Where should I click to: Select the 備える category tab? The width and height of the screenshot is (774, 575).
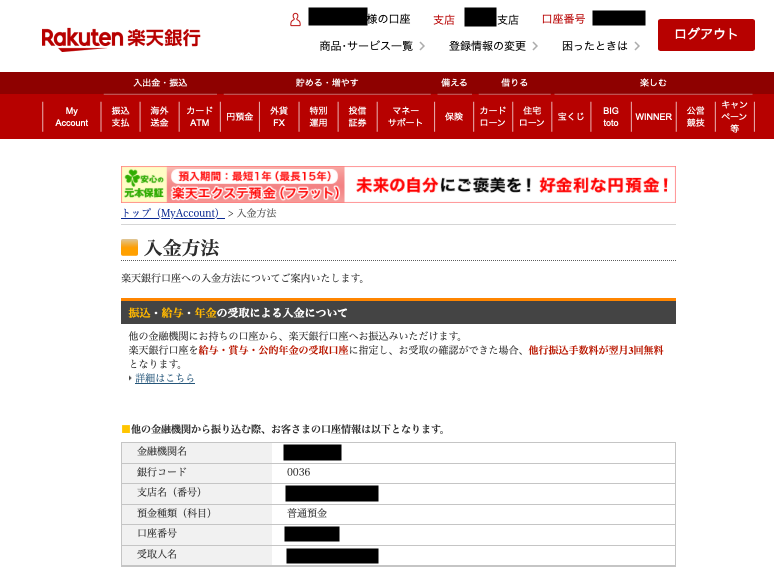(x=454, y=83)
